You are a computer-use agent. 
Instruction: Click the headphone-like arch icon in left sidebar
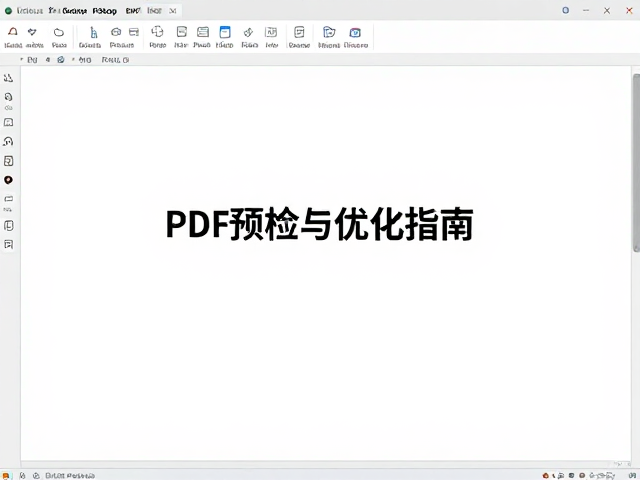tap(8, 141)
